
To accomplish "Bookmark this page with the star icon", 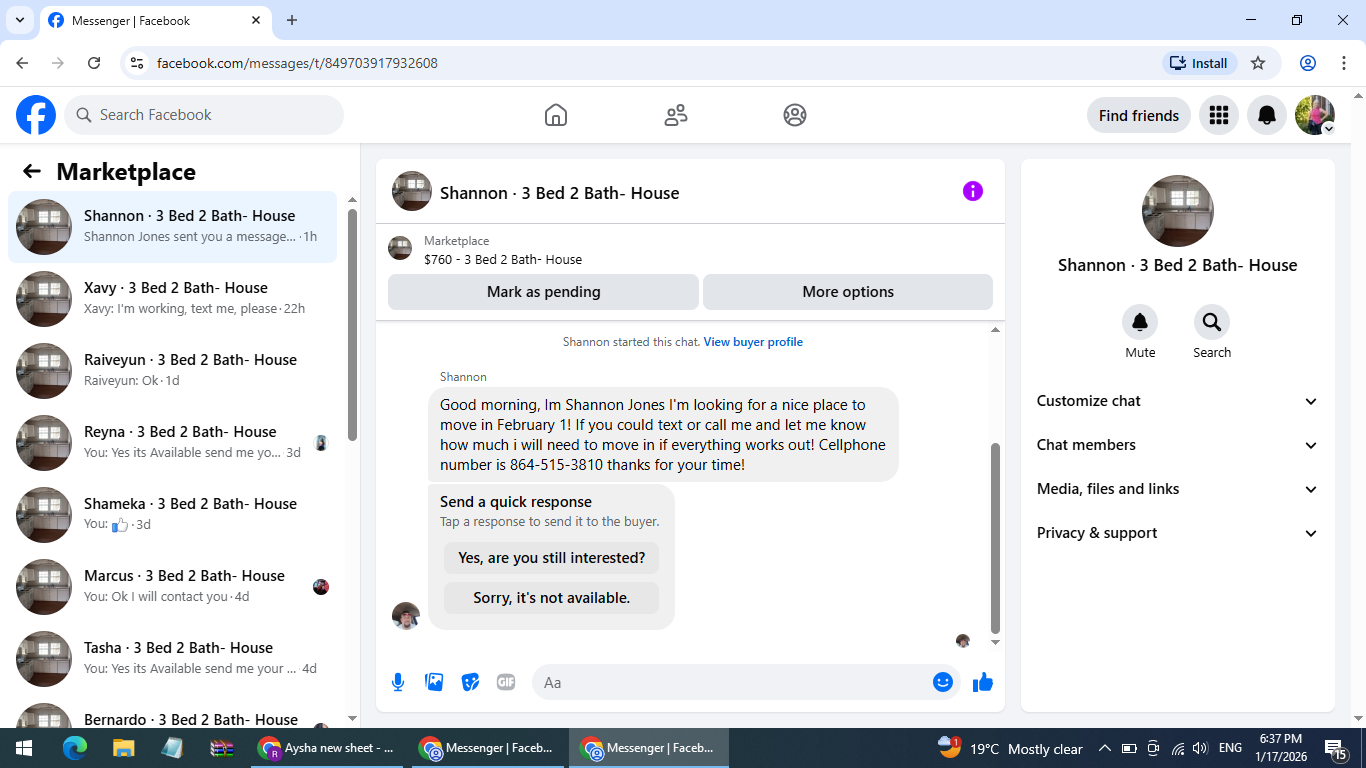I will tap(1258, 63).
